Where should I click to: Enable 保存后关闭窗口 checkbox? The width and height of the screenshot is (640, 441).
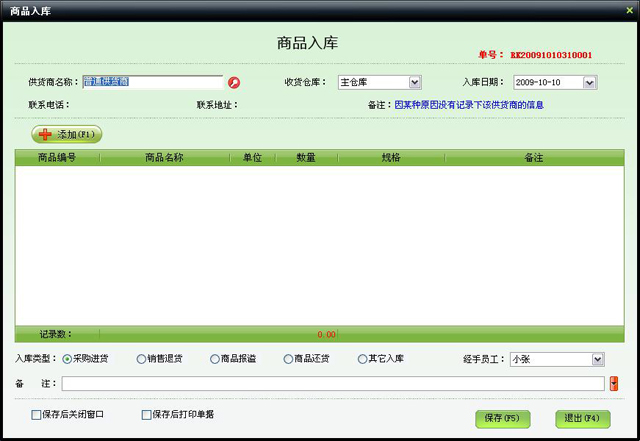tap(37, 414)
